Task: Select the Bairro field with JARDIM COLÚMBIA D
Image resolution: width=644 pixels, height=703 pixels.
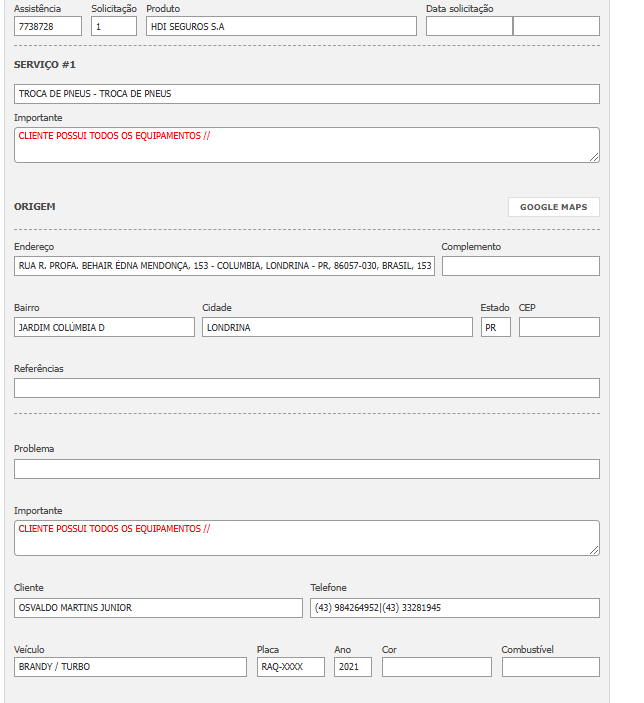Action: pos(104,327)
